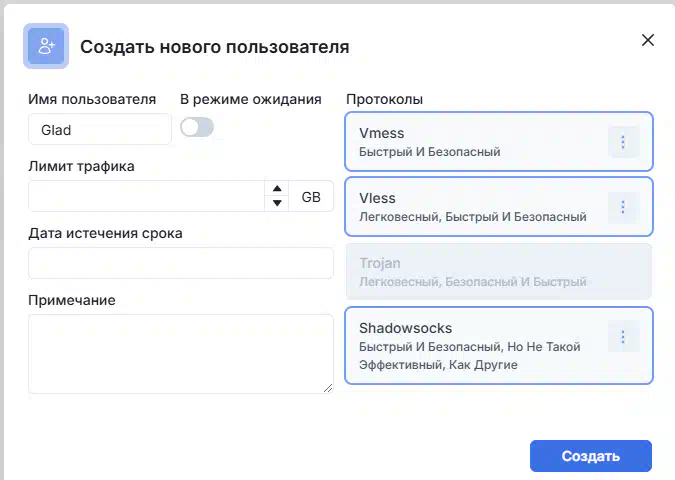Deselect the Shadowsocks protocol card

click(499, 345)
